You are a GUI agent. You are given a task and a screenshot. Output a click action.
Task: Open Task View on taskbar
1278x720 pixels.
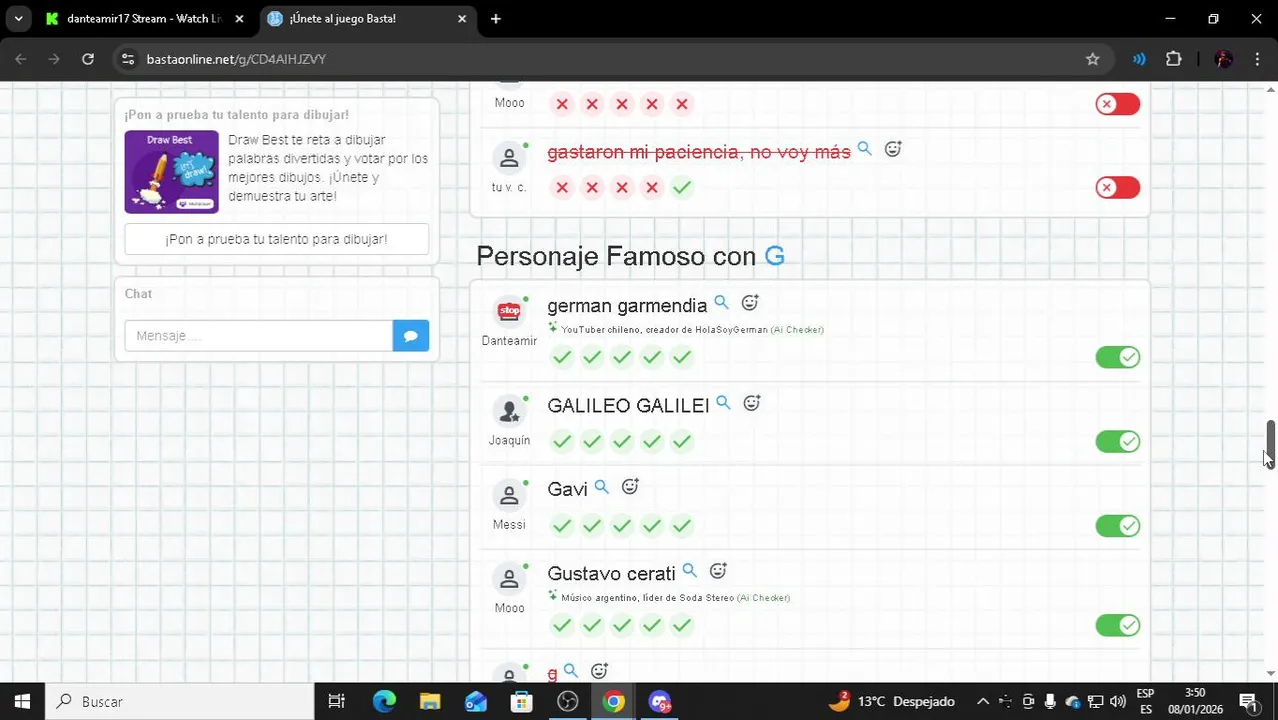pyautogui.click(x=337, y=702)
